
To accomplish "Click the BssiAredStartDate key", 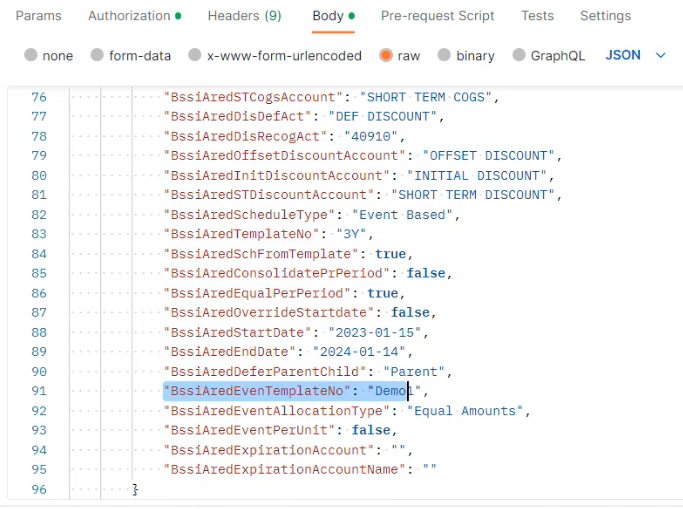I will click(x=237, y=332).
